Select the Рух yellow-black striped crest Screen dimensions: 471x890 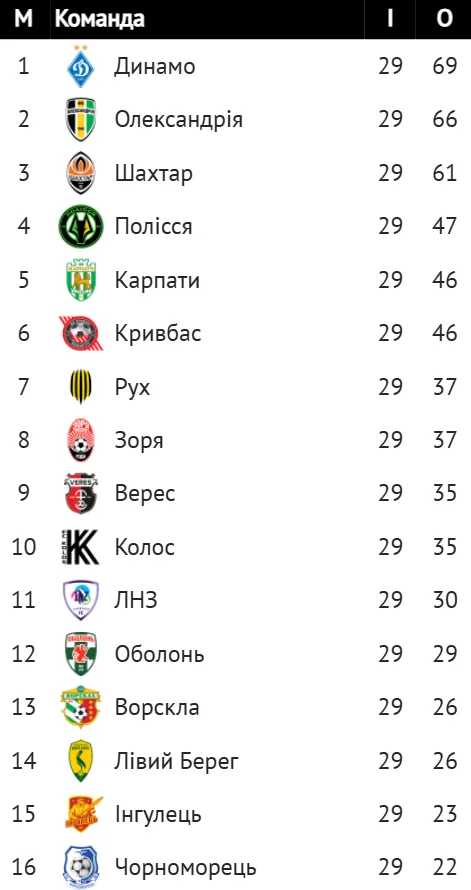(x=81, y=387)
